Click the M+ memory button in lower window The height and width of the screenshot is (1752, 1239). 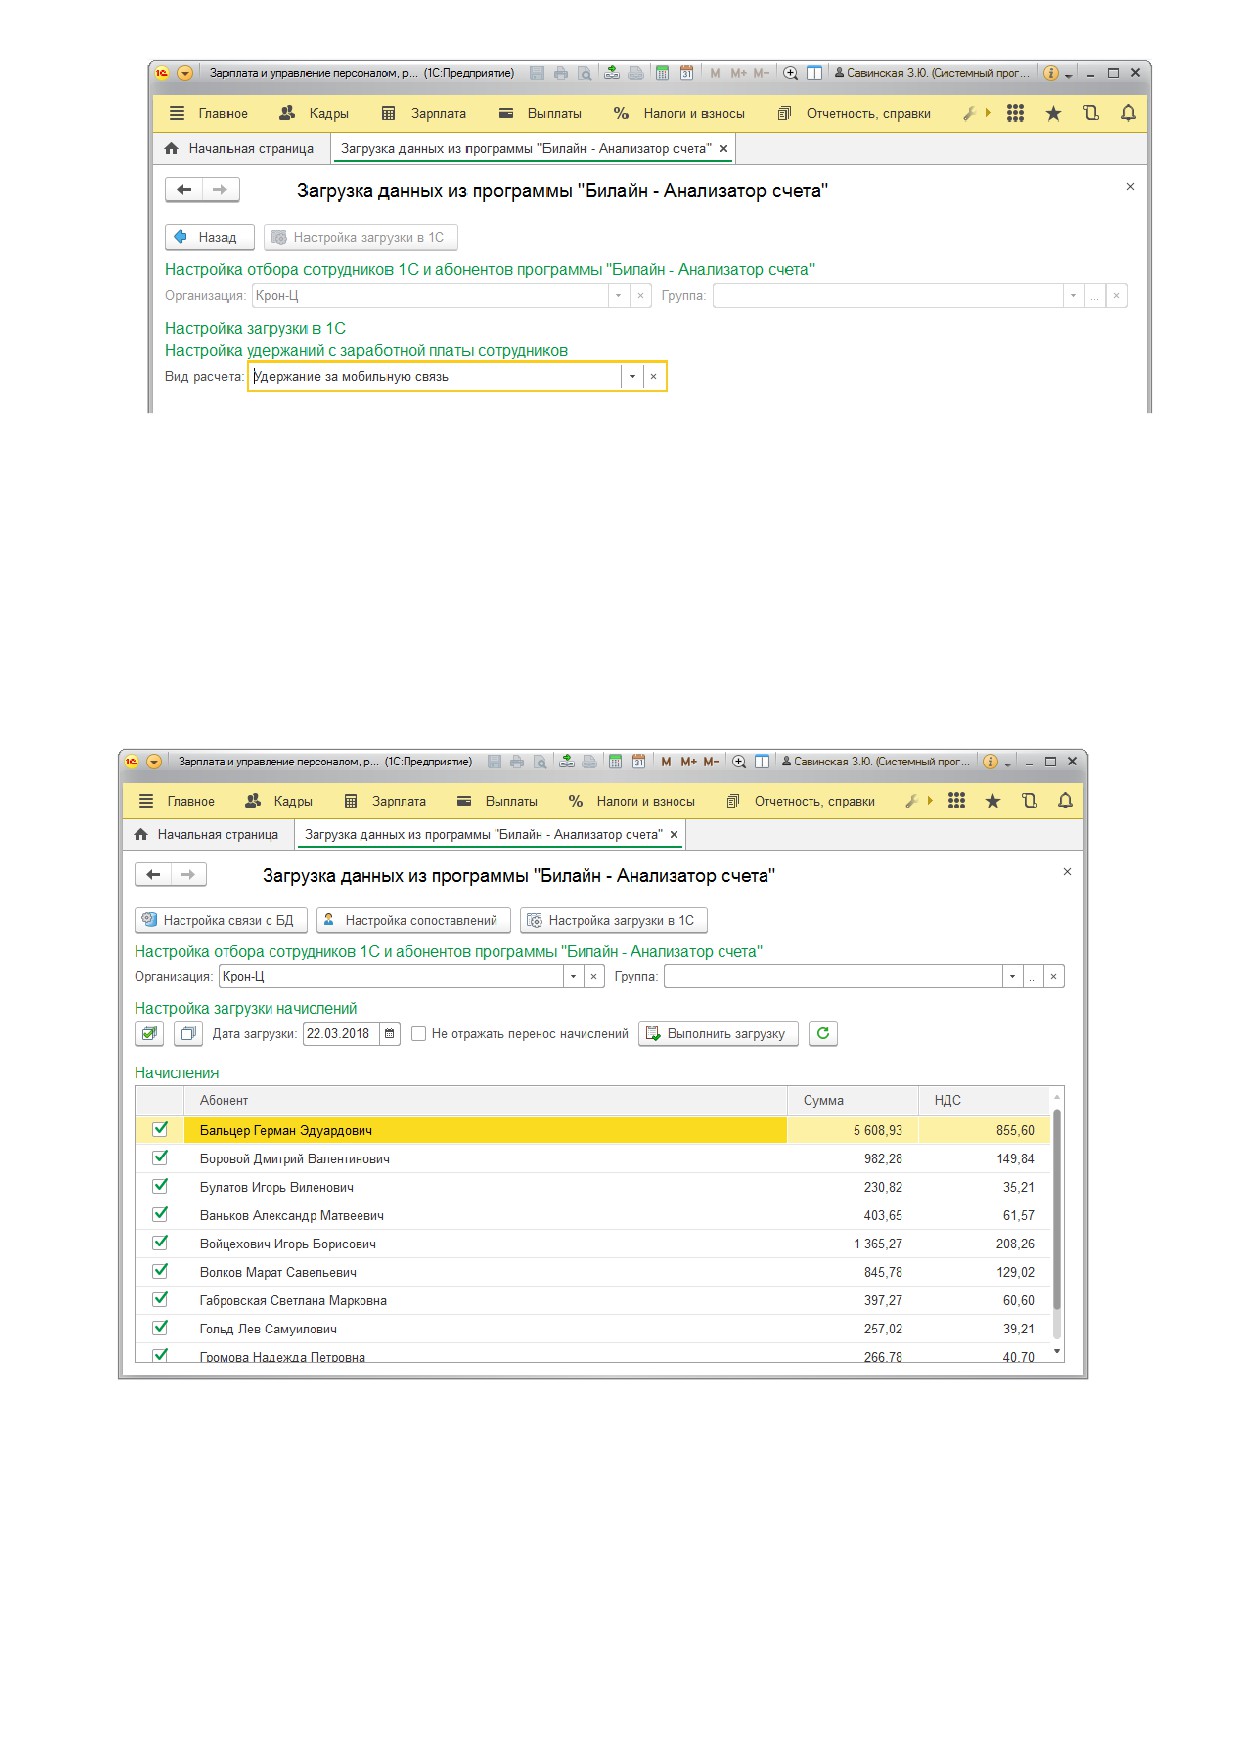tap(688, 761)
